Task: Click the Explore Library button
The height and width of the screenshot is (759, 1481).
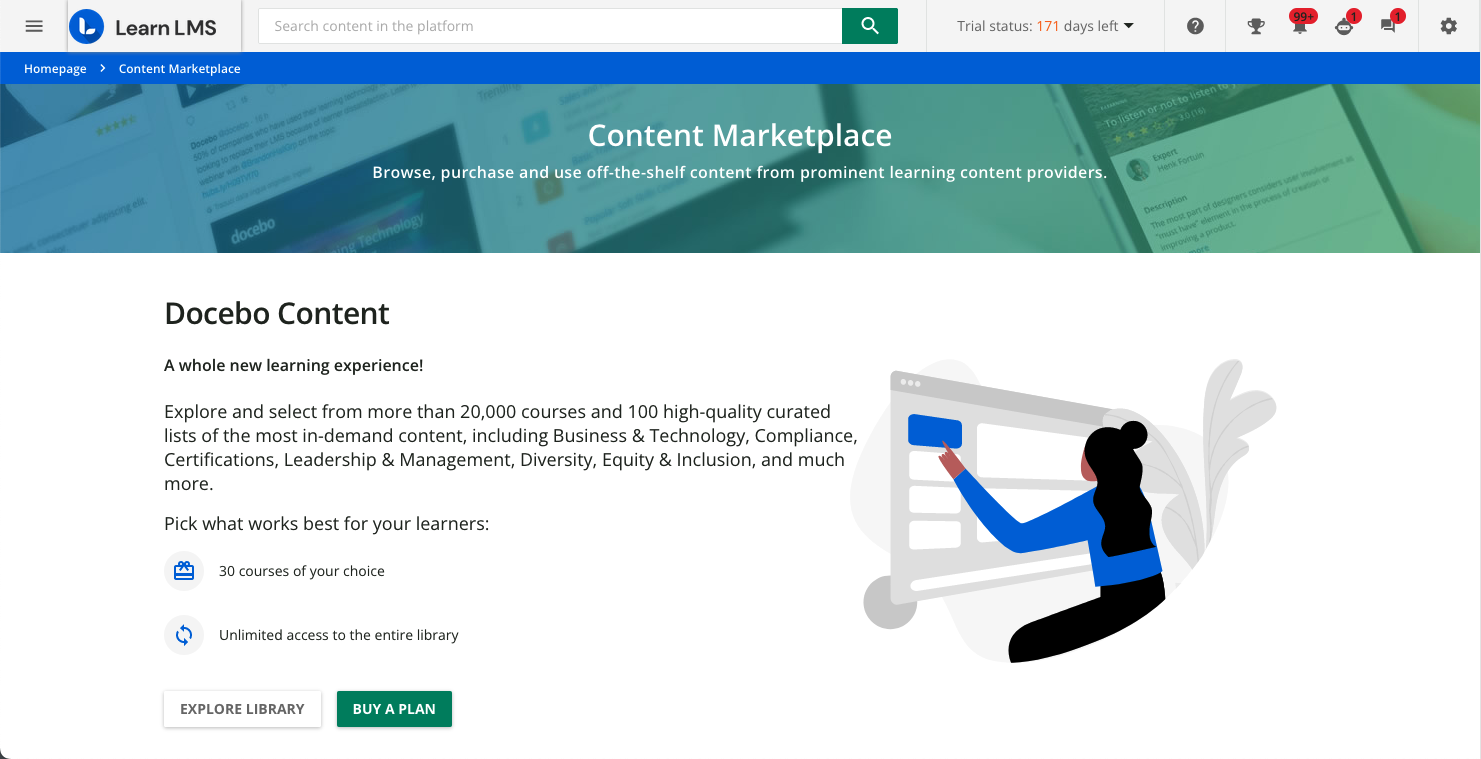Action: 242,709
